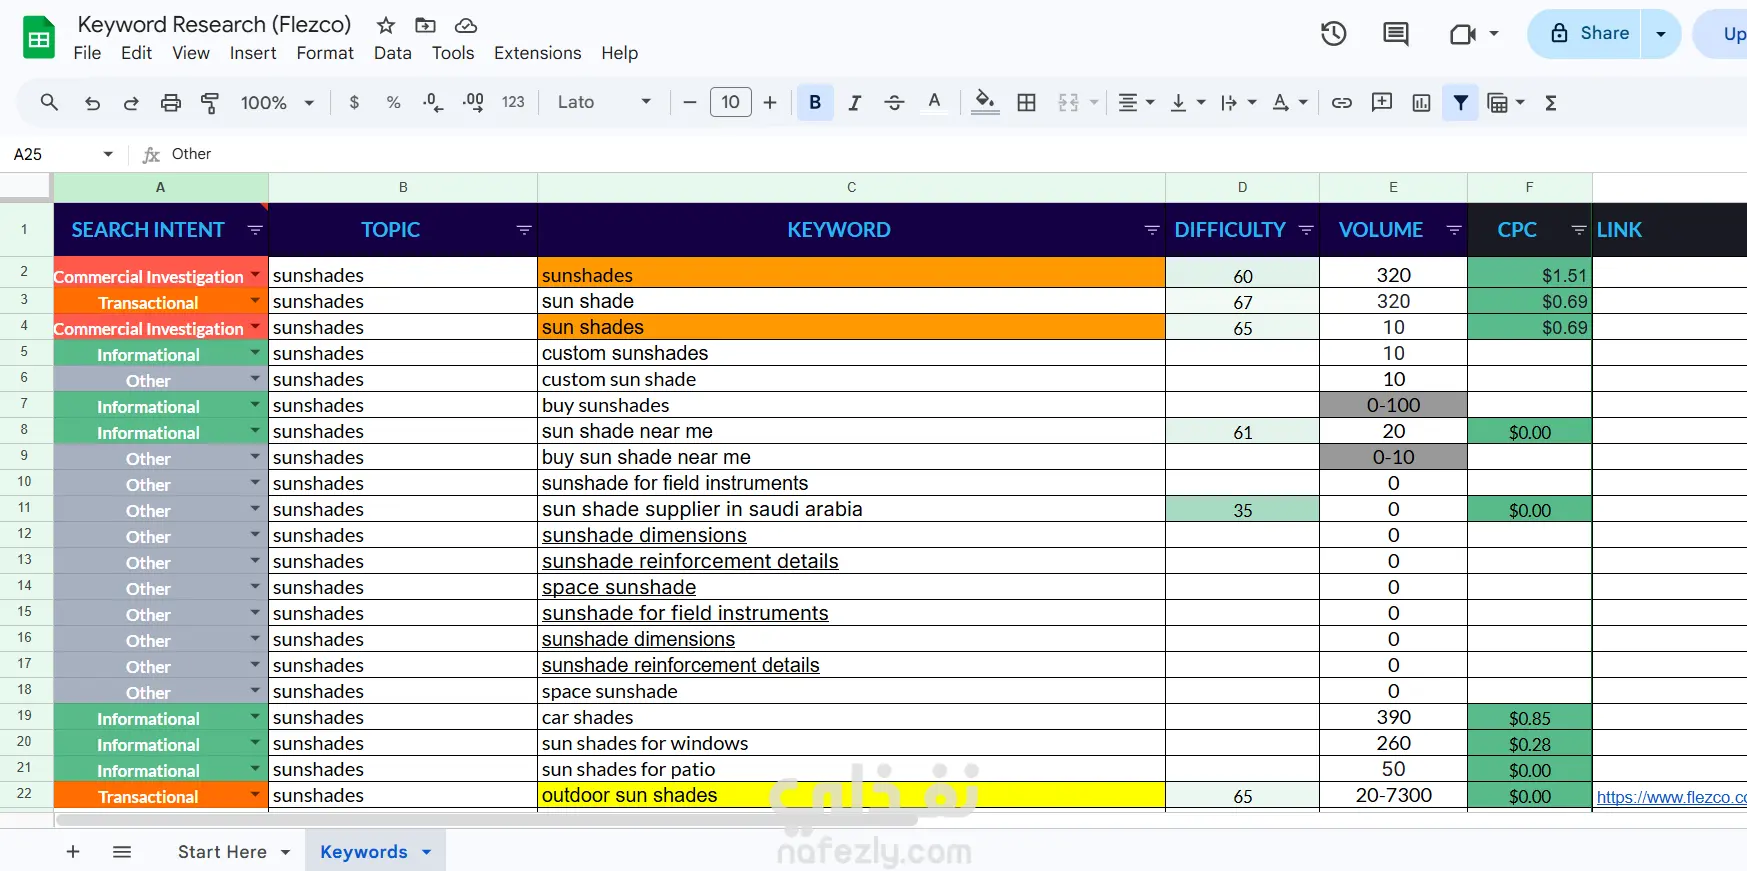Switch to Start Here sheet tab
Image resolution: width=1747 pixels, height=871 pixels.
tap(222, 852)
